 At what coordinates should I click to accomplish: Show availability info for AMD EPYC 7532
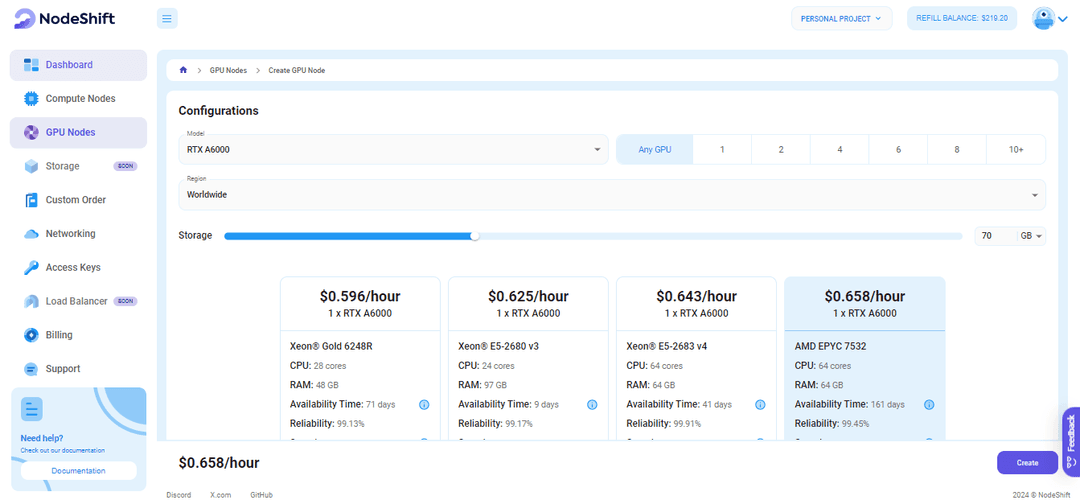[928, 404]
